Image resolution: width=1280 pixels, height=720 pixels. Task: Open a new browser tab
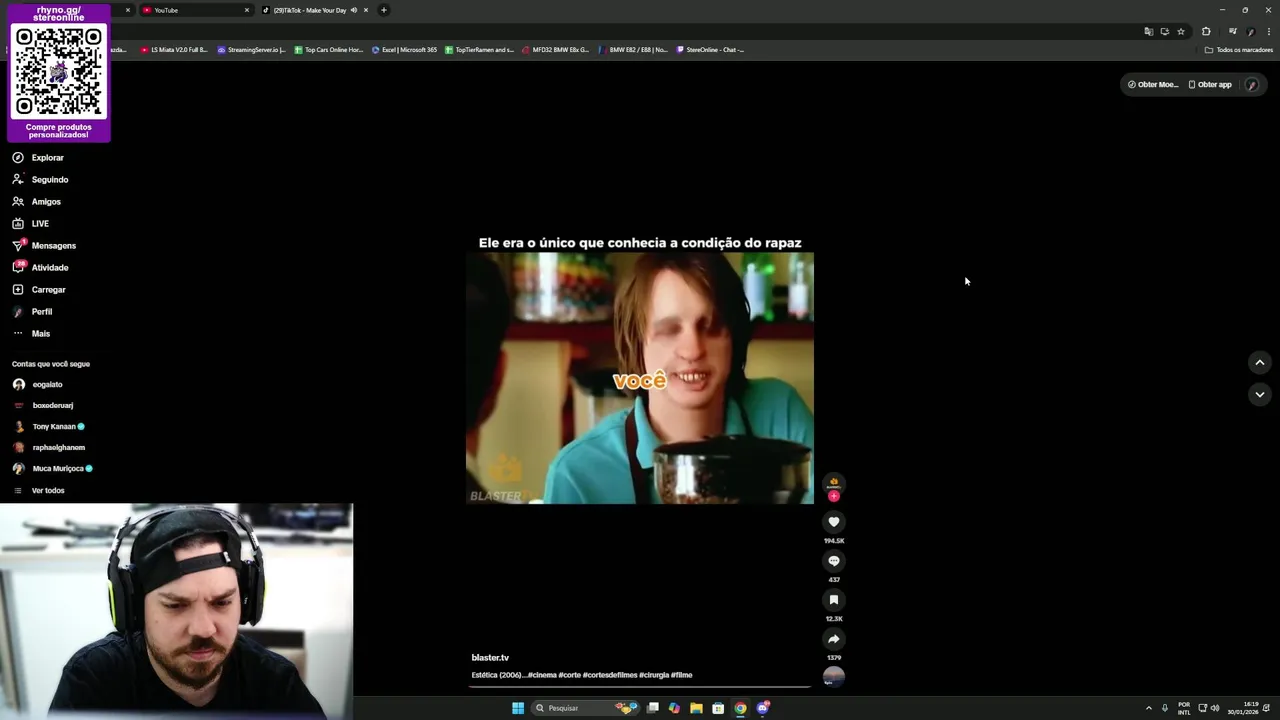[384, 10]
